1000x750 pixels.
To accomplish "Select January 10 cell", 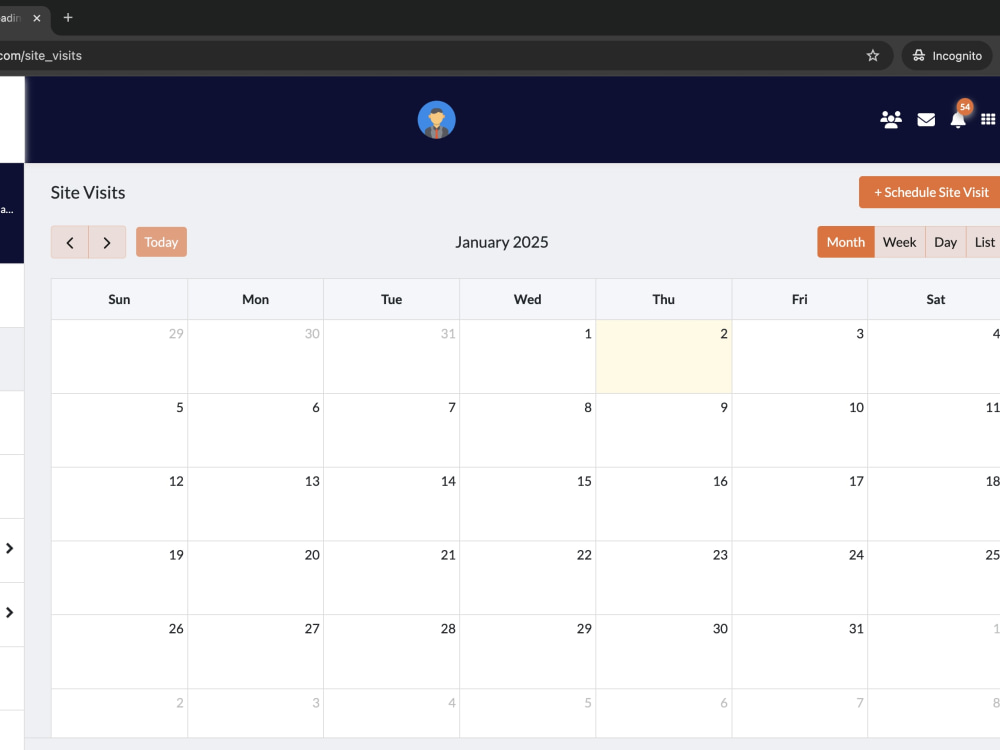I will [x=799, y=430].
